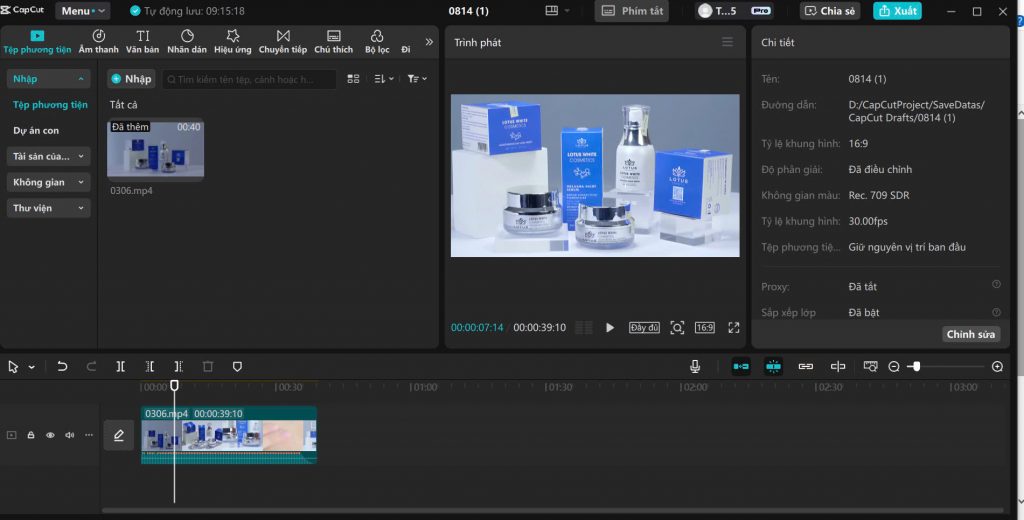Click the timeline cover settings icon
This screenshot has height=520, width=1024.
coord(871,366)
